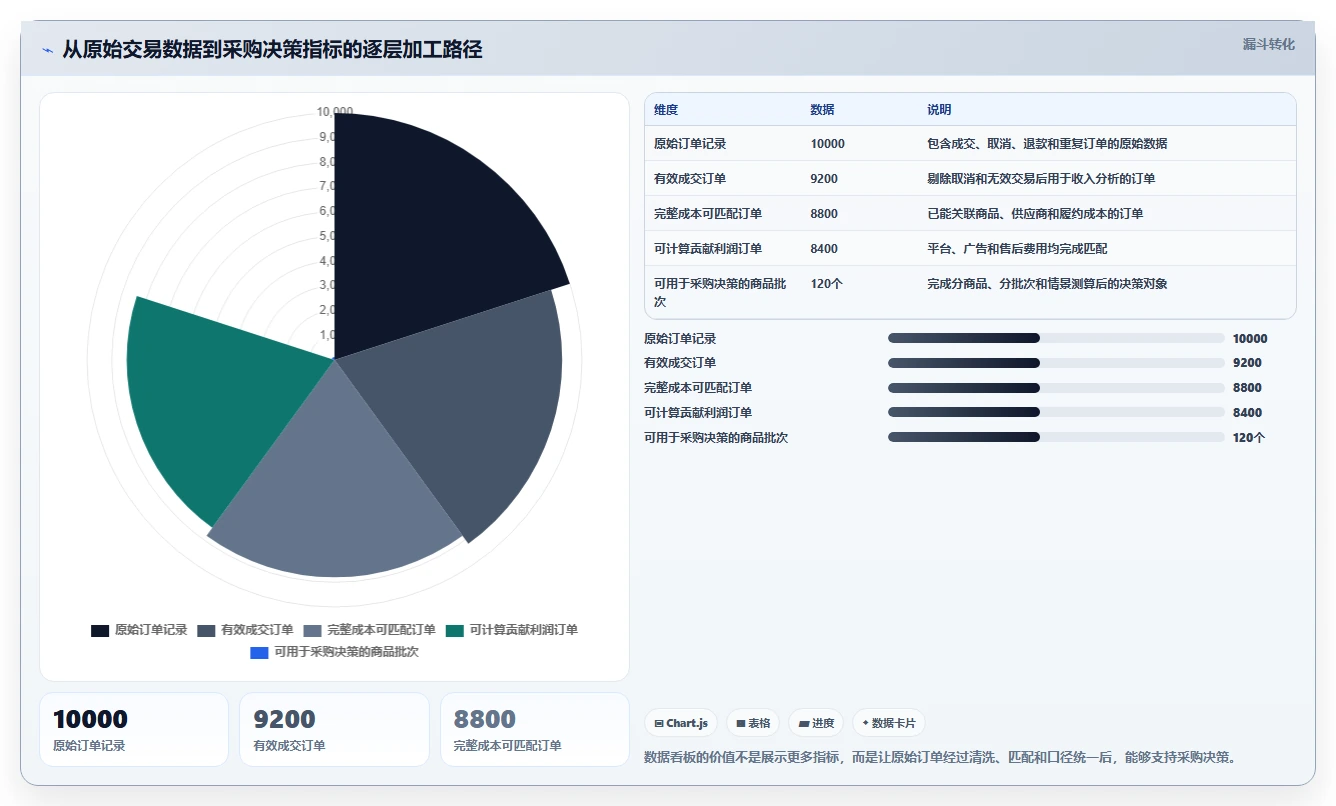Click the 有效成交订单 progress bar
This screenshot has height=806, width=1336.
1056,363
